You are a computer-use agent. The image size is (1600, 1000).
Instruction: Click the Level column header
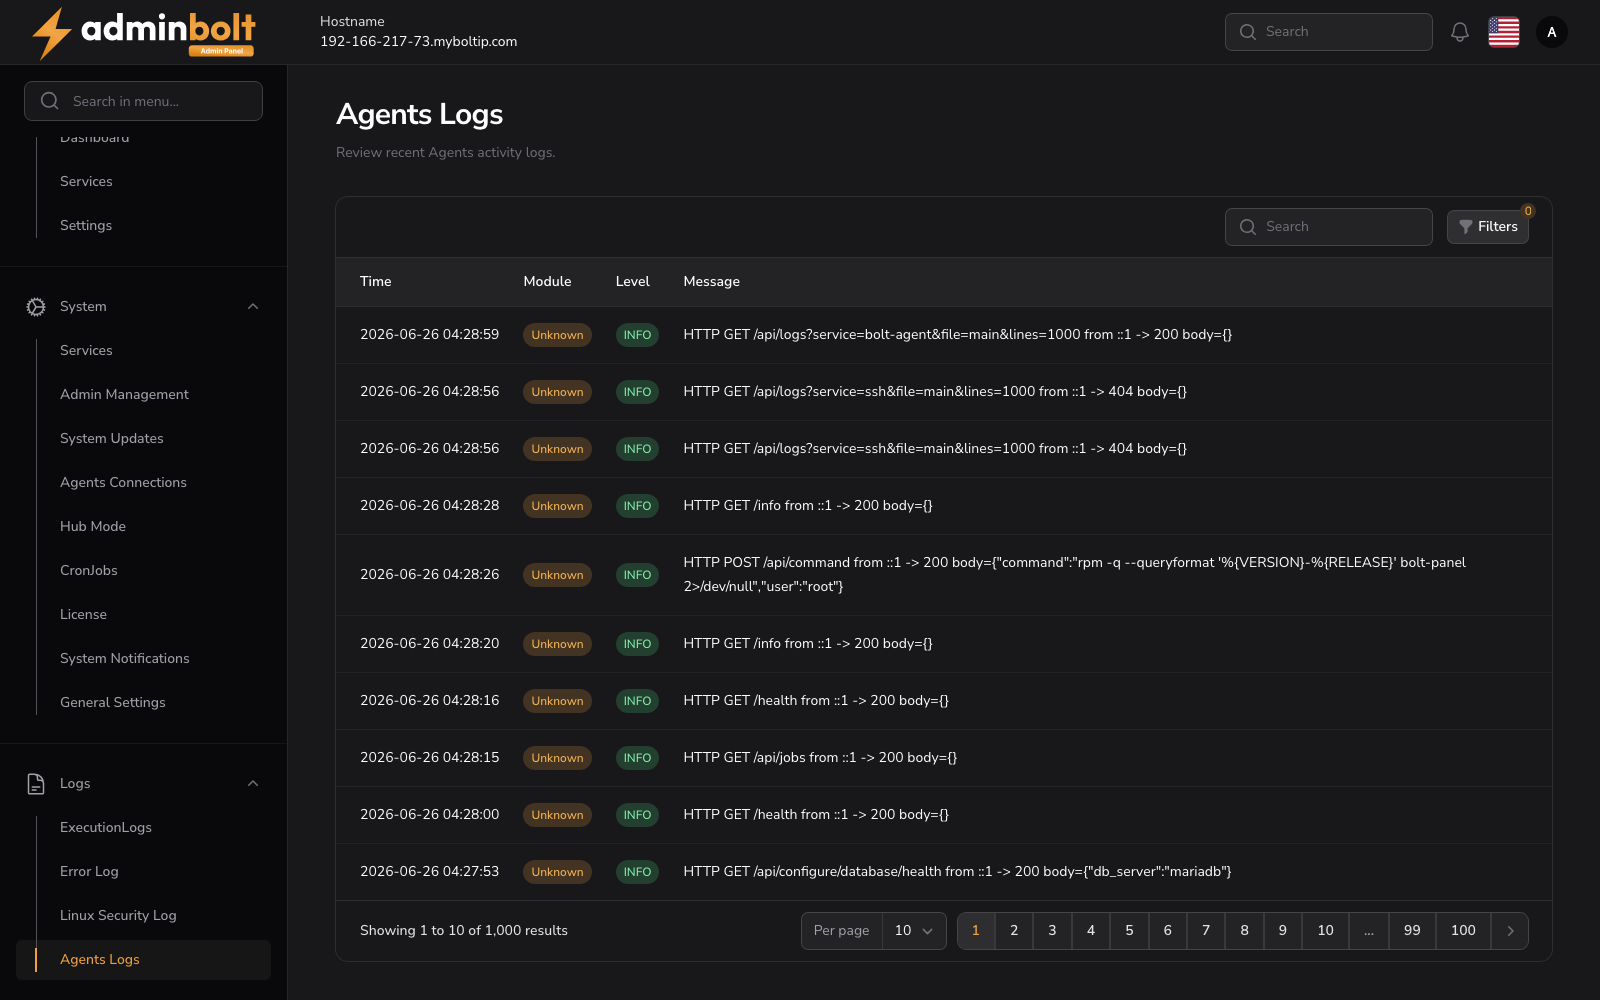click(633, 282)
